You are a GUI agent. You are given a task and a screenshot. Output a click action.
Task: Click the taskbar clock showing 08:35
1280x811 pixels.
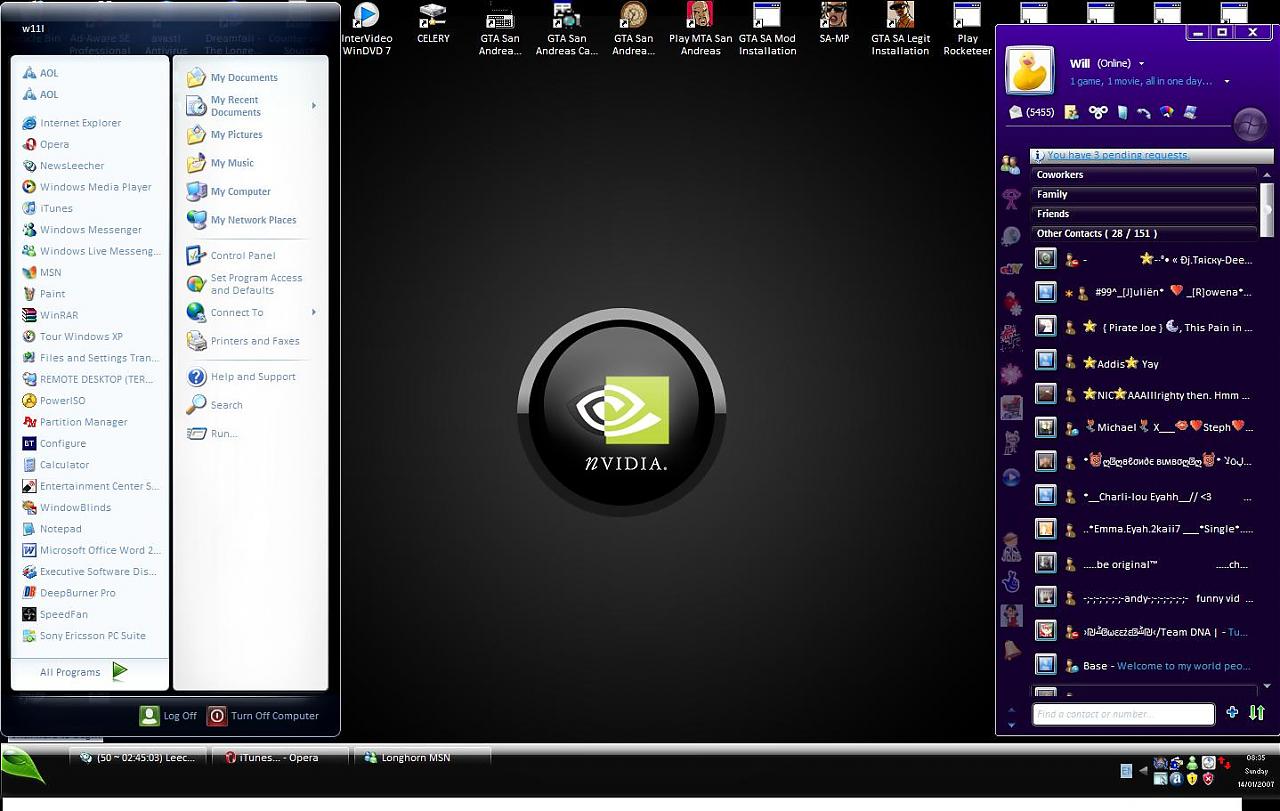[1257, 757]
